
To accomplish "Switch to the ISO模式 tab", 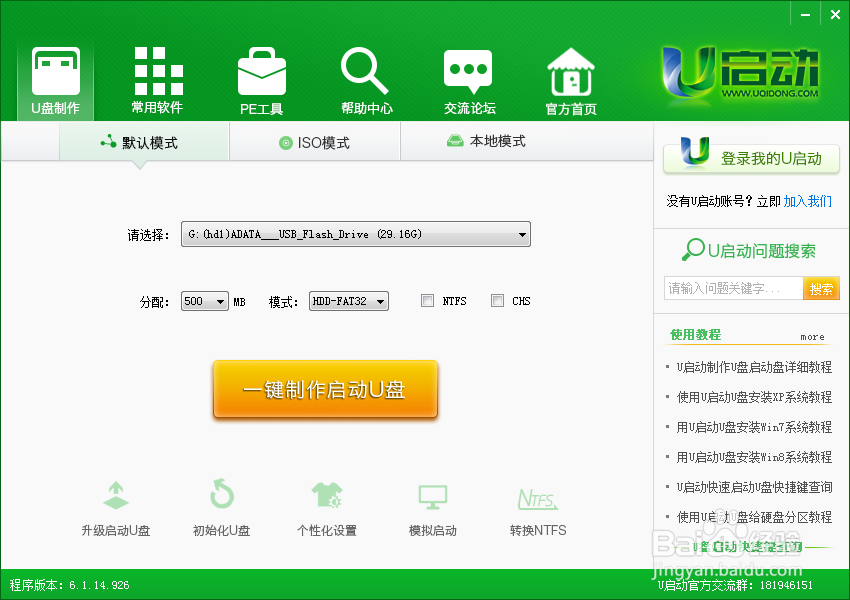I will pos(315,143).
